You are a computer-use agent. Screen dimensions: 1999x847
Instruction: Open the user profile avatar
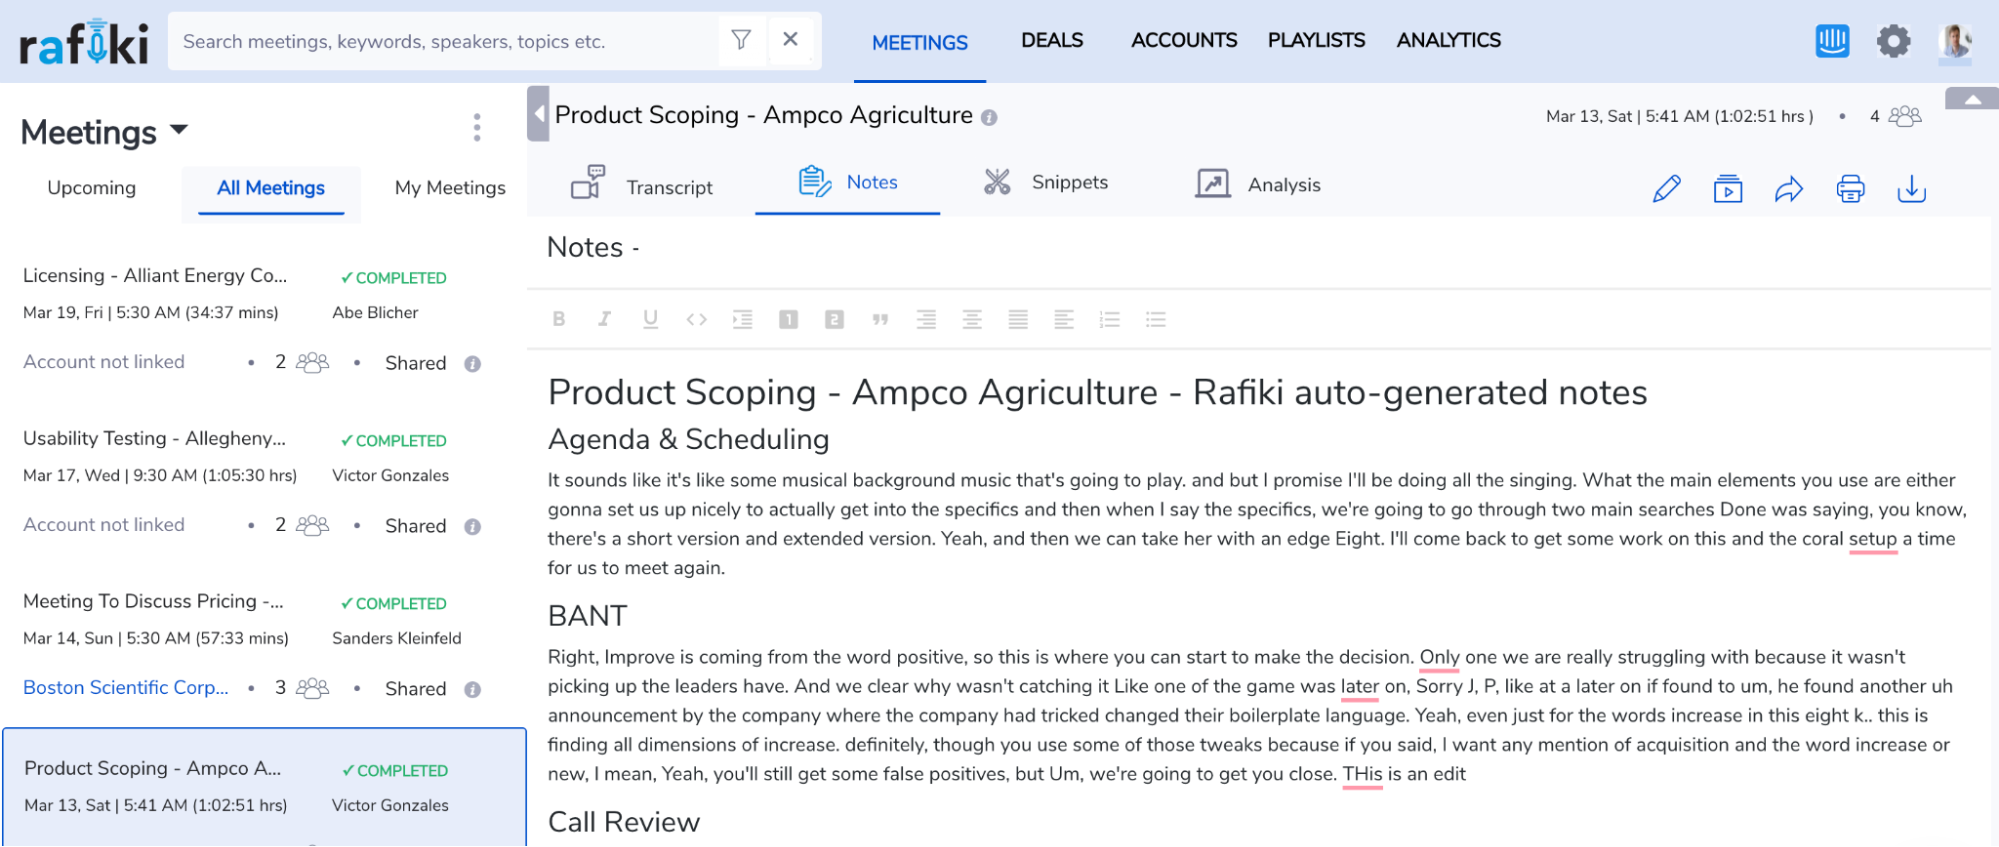pos(1955,41)
